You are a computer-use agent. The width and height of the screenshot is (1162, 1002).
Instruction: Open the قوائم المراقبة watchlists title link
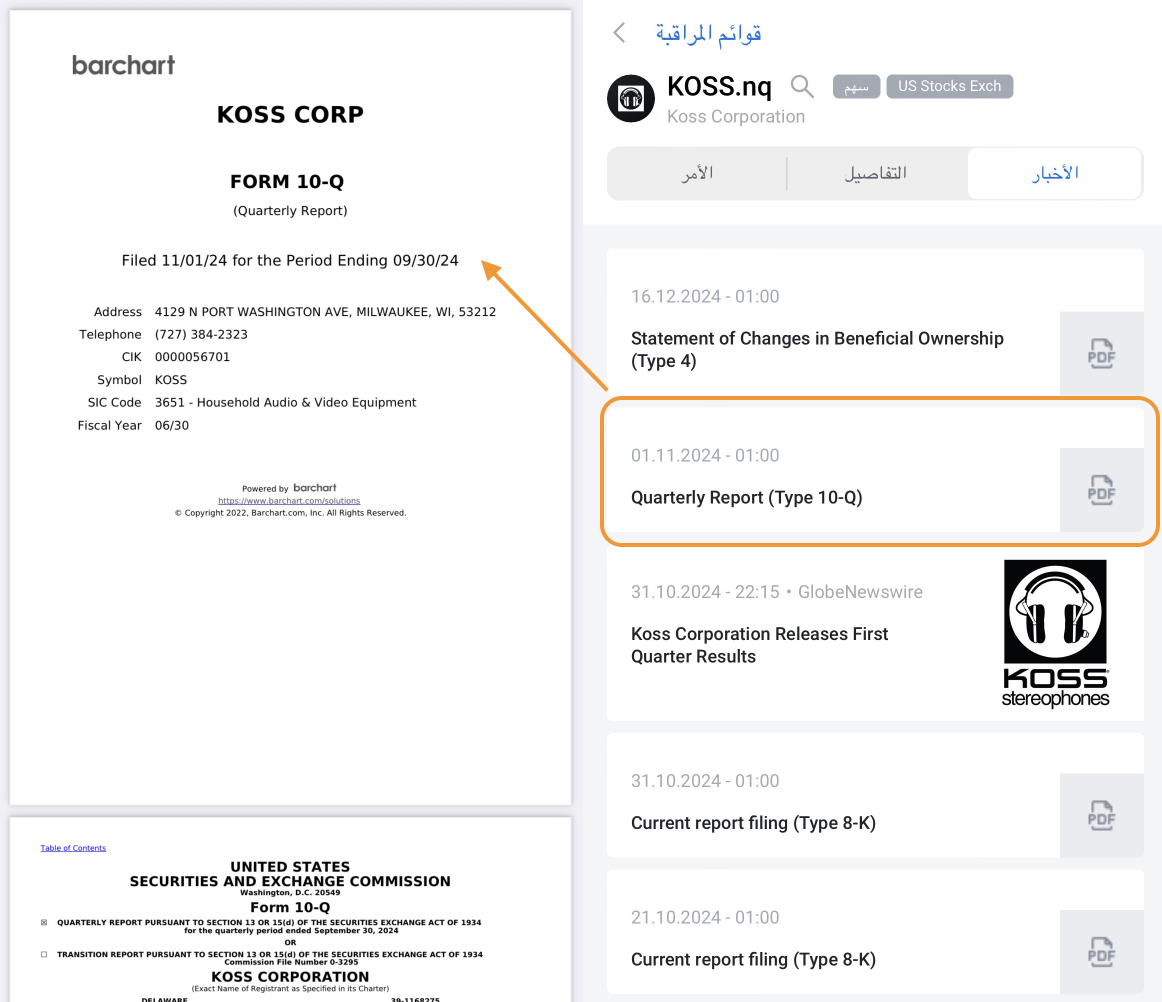708,33
